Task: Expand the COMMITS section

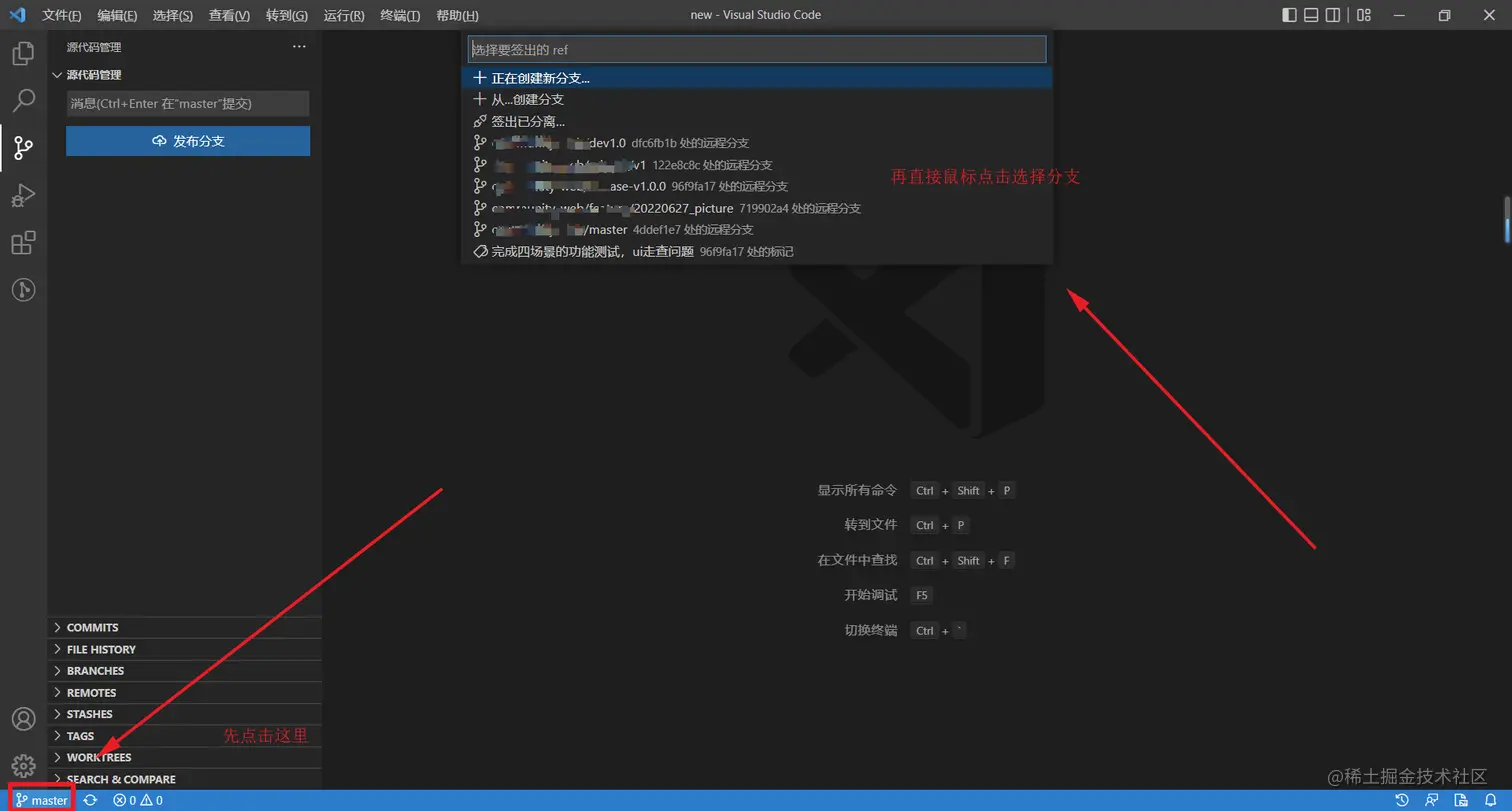Action: pyautogui.click(x=185, y=628)
